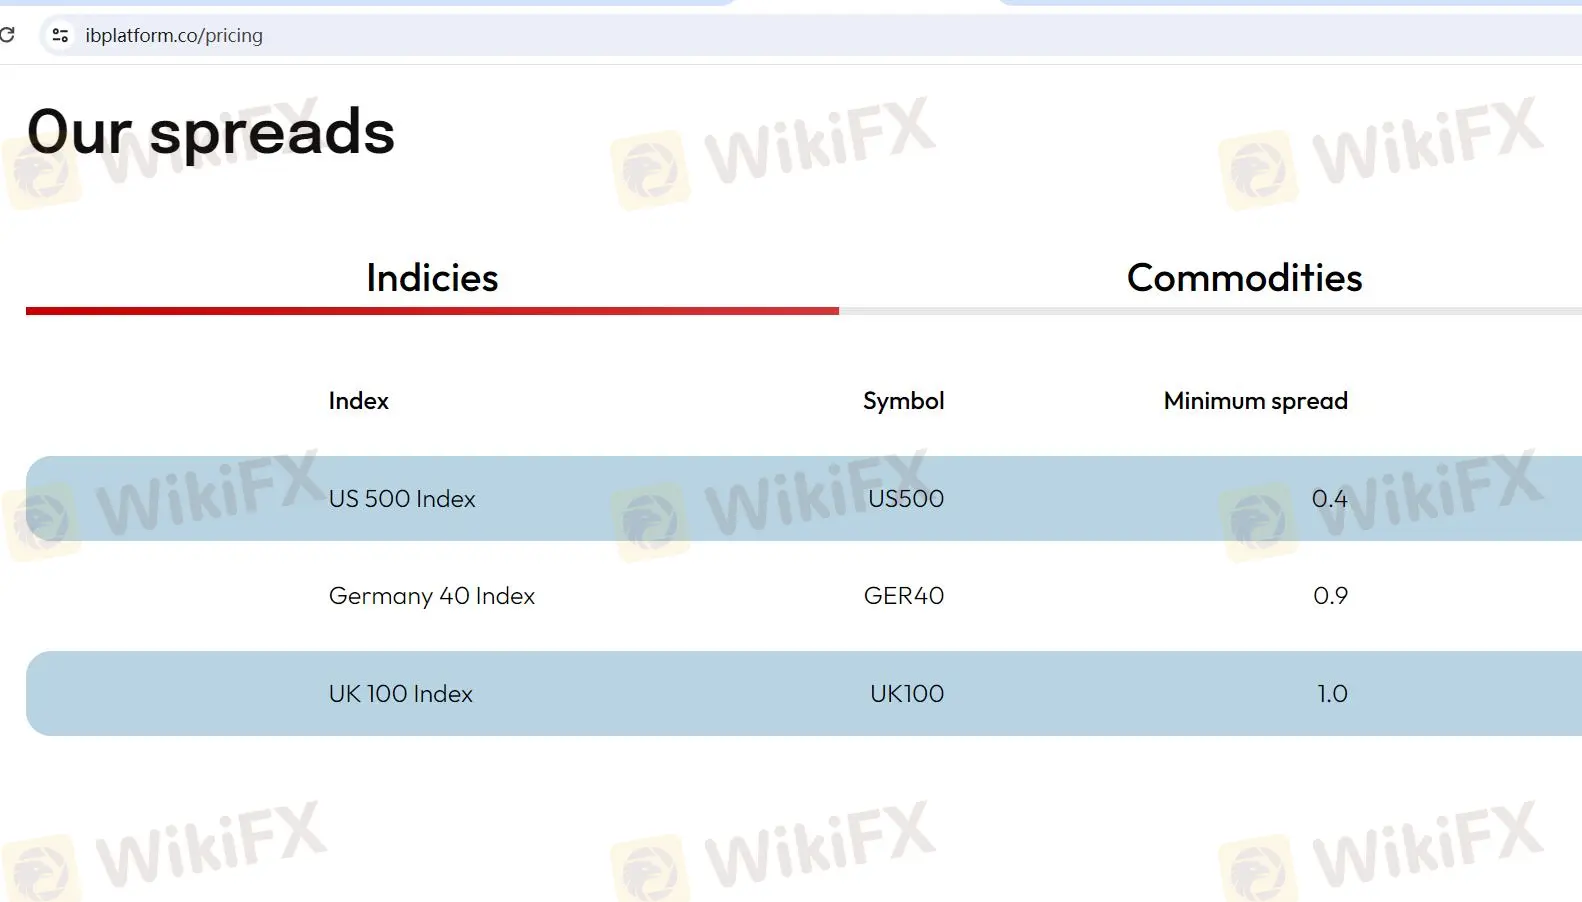Open the Commodities tab

[x=1244, y=278]
